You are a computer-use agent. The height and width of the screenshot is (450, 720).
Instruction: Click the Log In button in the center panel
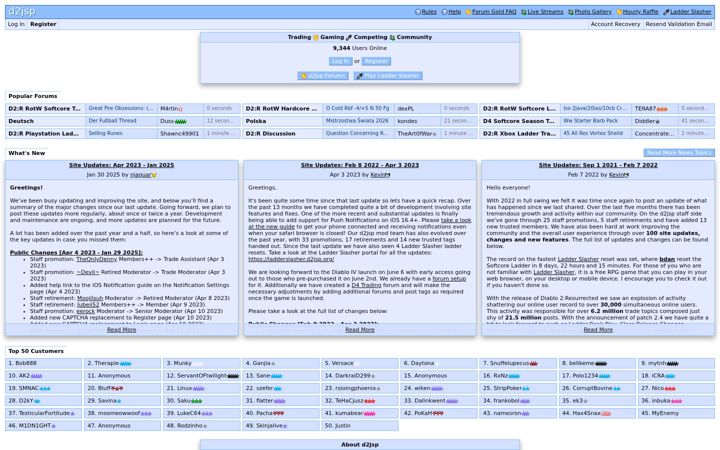click(x=340, y=61)
